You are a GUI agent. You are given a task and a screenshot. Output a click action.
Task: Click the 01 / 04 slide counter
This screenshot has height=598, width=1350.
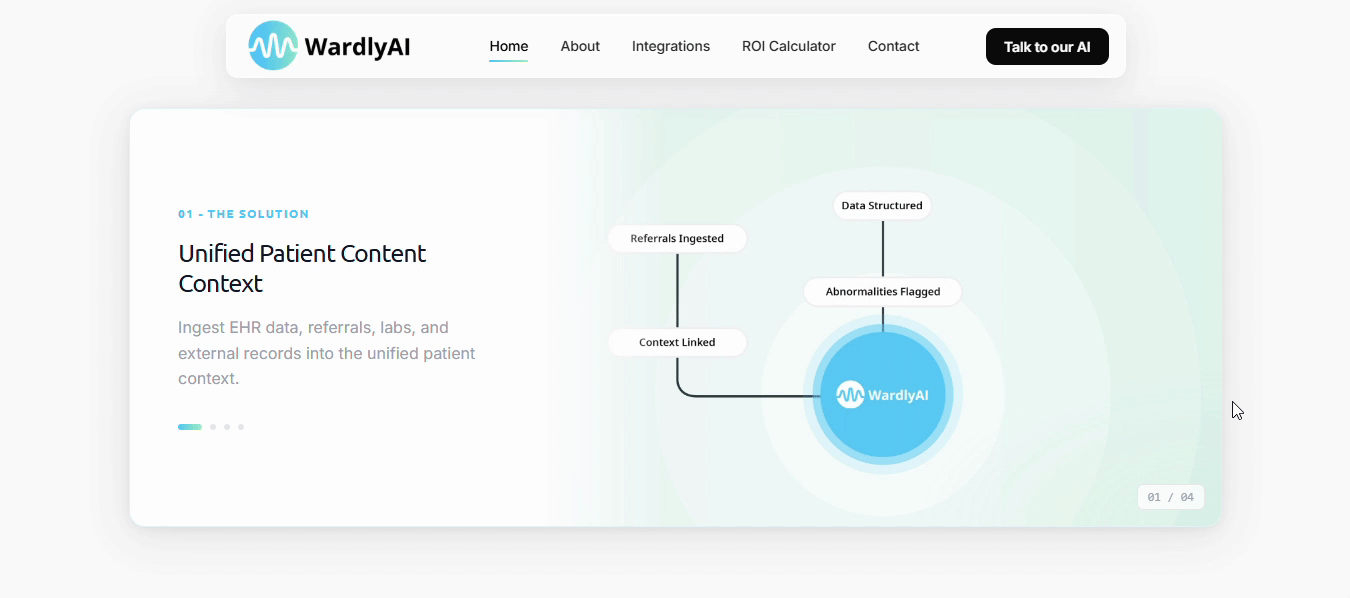[x=1170, y=497]
